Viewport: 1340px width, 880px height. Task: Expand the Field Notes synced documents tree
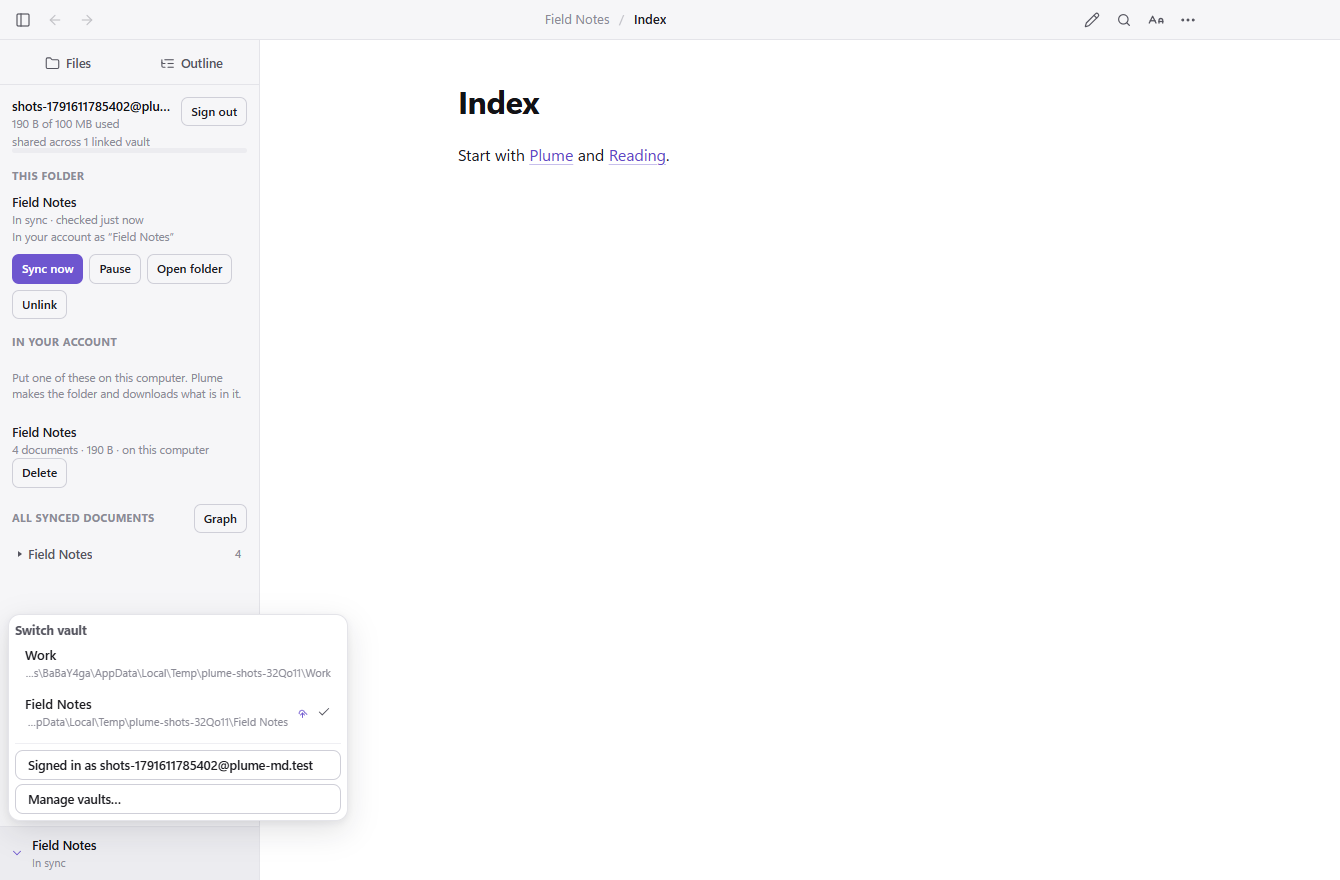click(19, 554)
